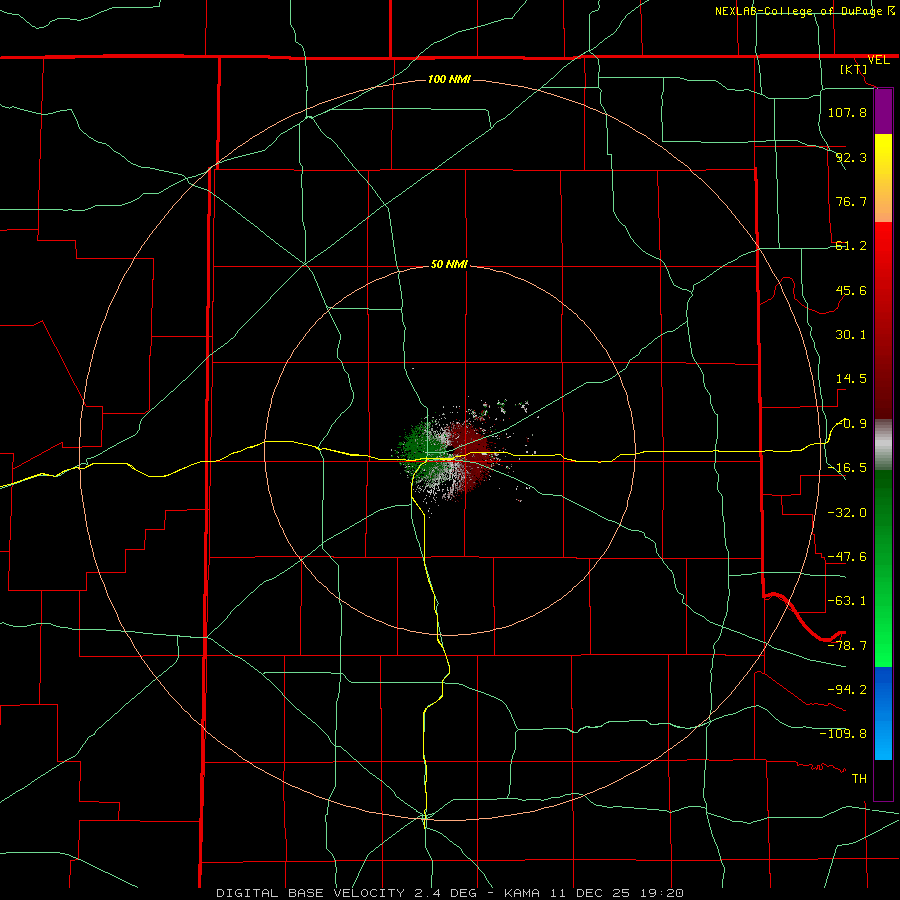900x900 pixels.
Task: Click the KAMA station identifier
Action: pyautogui.click(x=522, y=893)
